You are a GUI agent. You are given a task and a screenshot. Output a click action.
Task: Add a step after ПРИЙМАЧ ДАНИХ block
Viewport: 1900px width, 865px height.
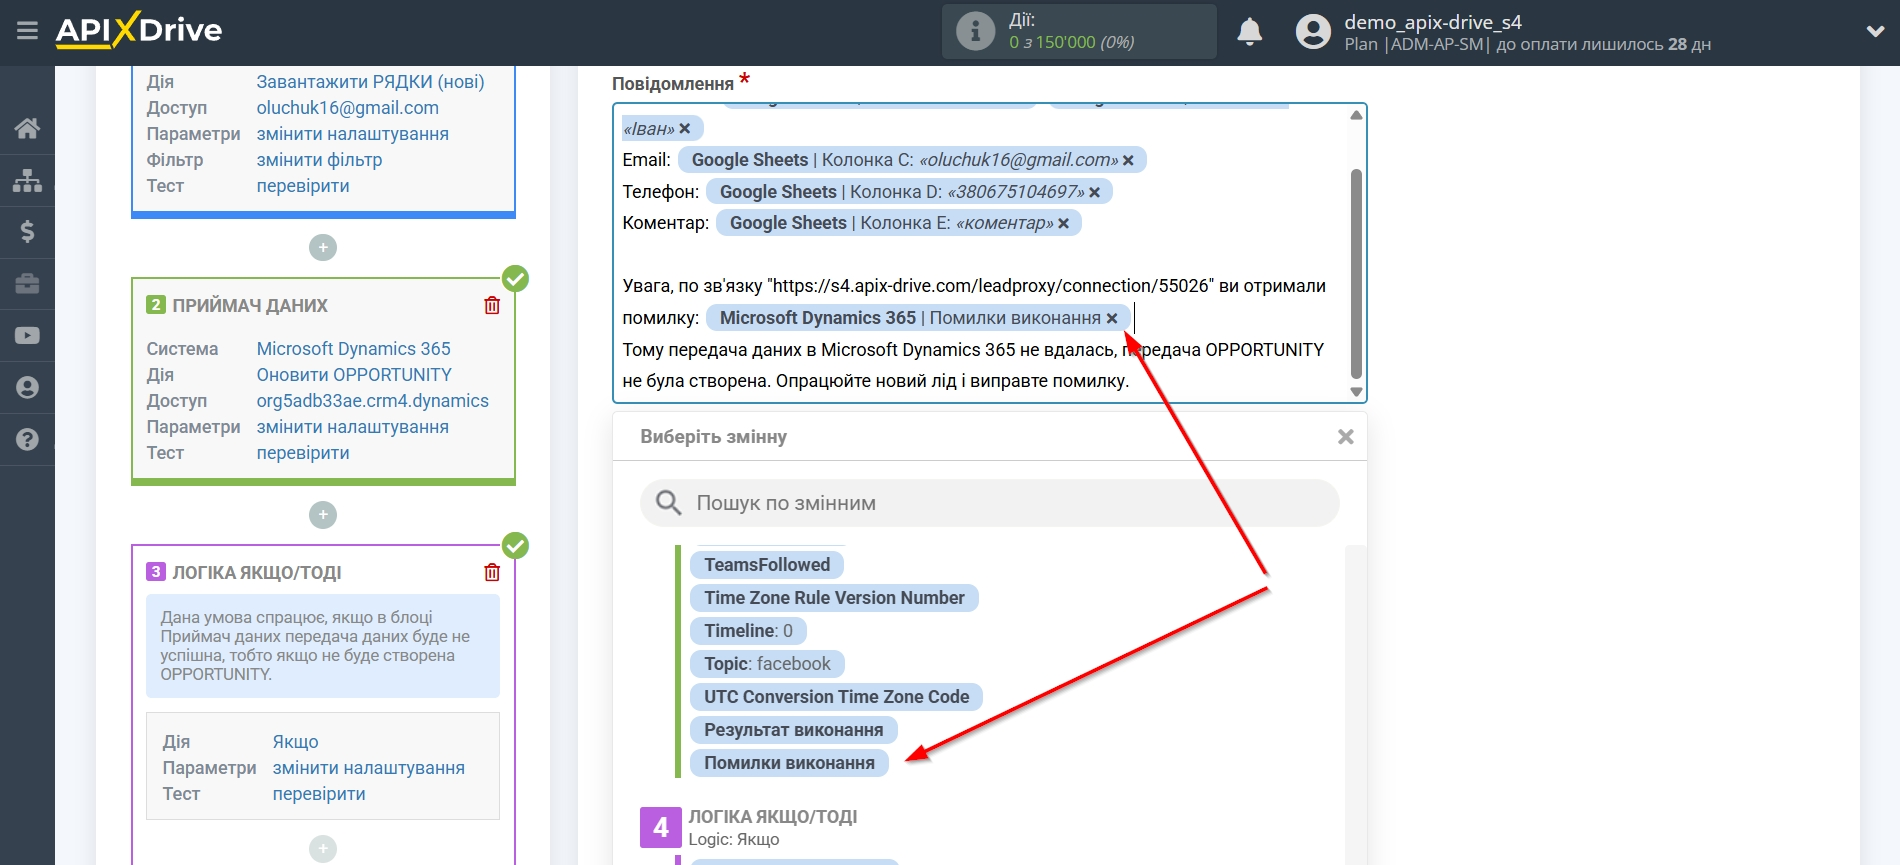point(322,514)
